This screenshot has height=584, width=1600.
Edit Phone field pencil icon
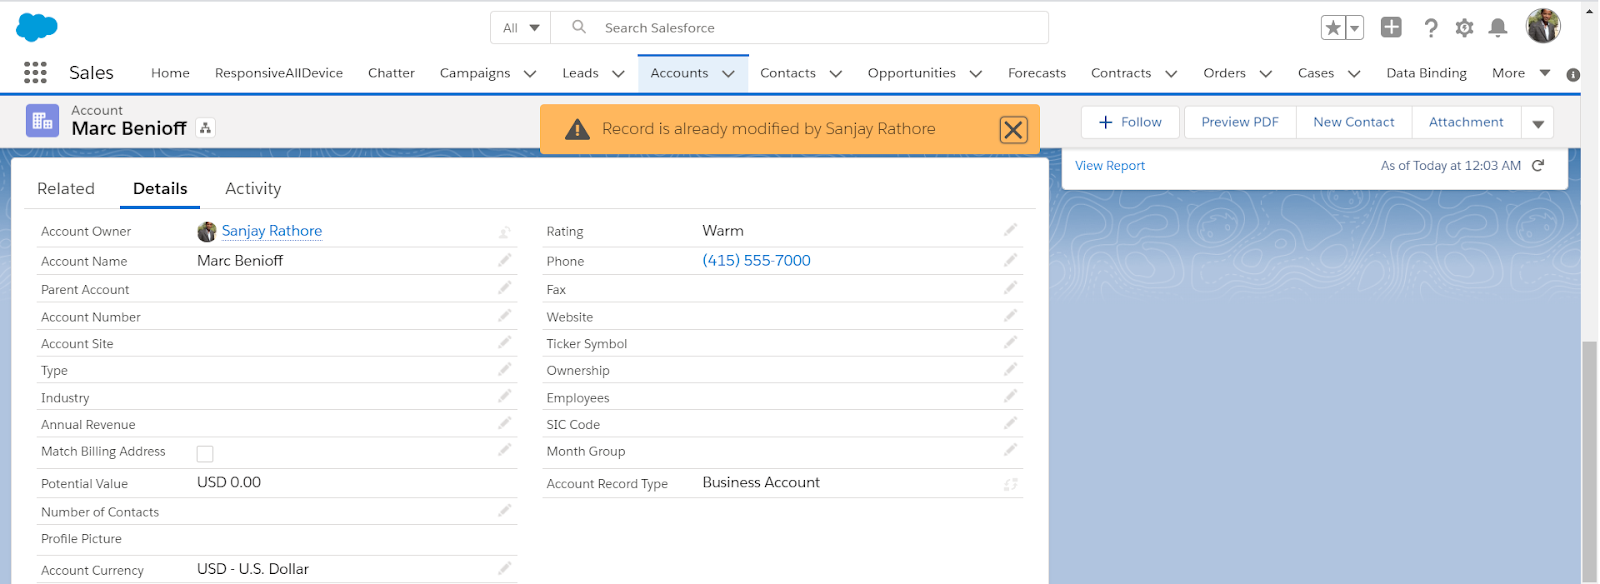[x=1011, y=260]
